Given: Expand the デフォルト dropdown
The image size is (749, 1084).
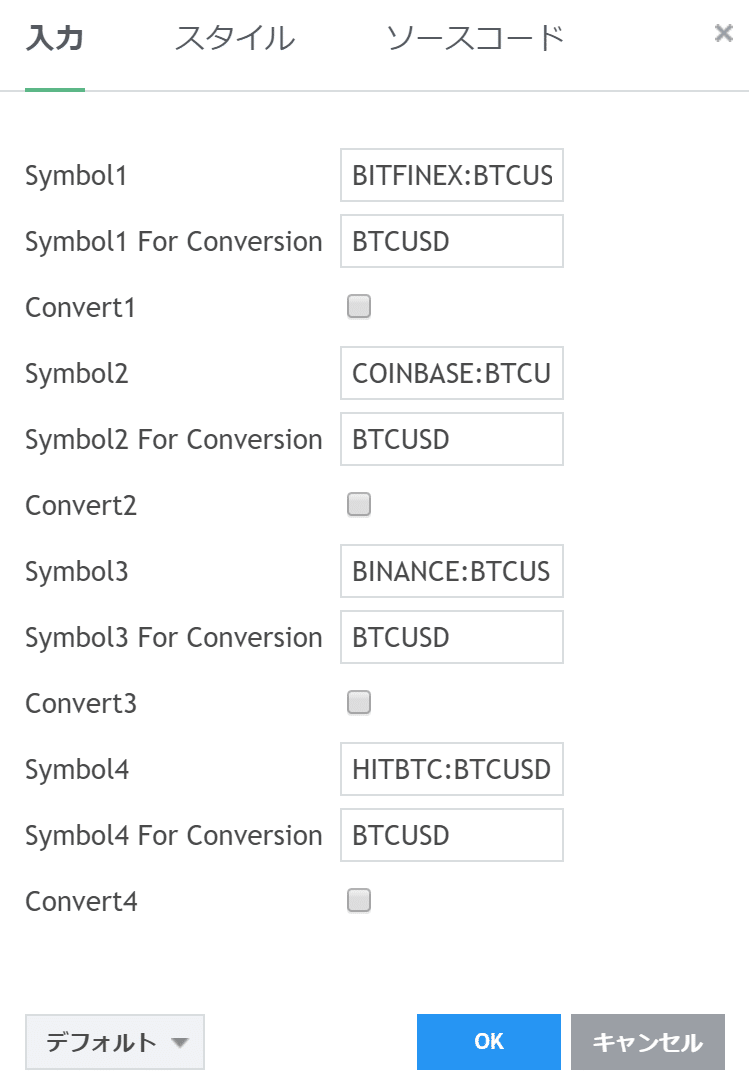Looking at the screenshot, I should [115, 1042].
